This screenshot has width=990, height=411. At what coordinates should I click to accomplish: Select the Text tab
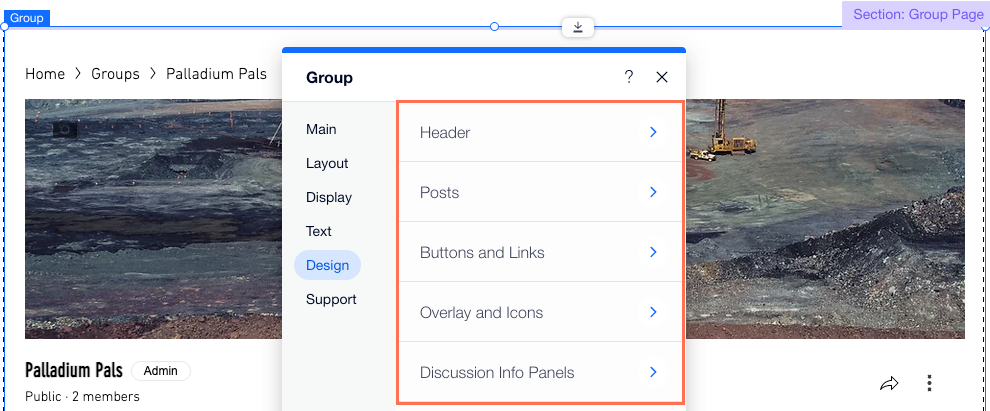(x=319, y=232)
